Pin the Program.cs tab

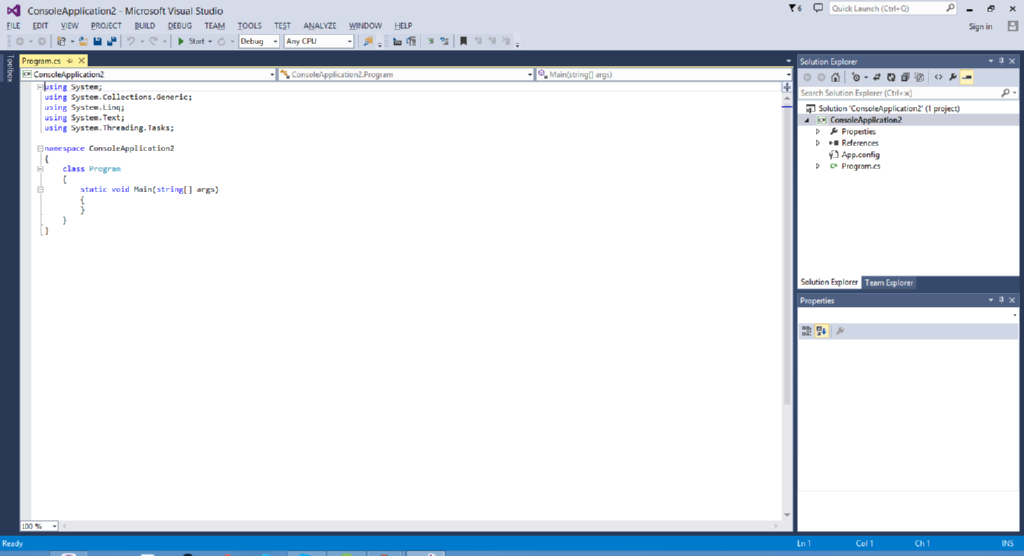pos(70,61)
